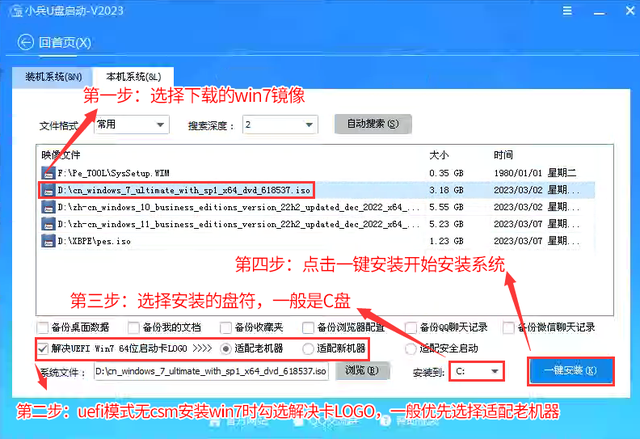Click date cell 1980/01/01 星期二
Screen dimensions: 640x439
point(535,173)
